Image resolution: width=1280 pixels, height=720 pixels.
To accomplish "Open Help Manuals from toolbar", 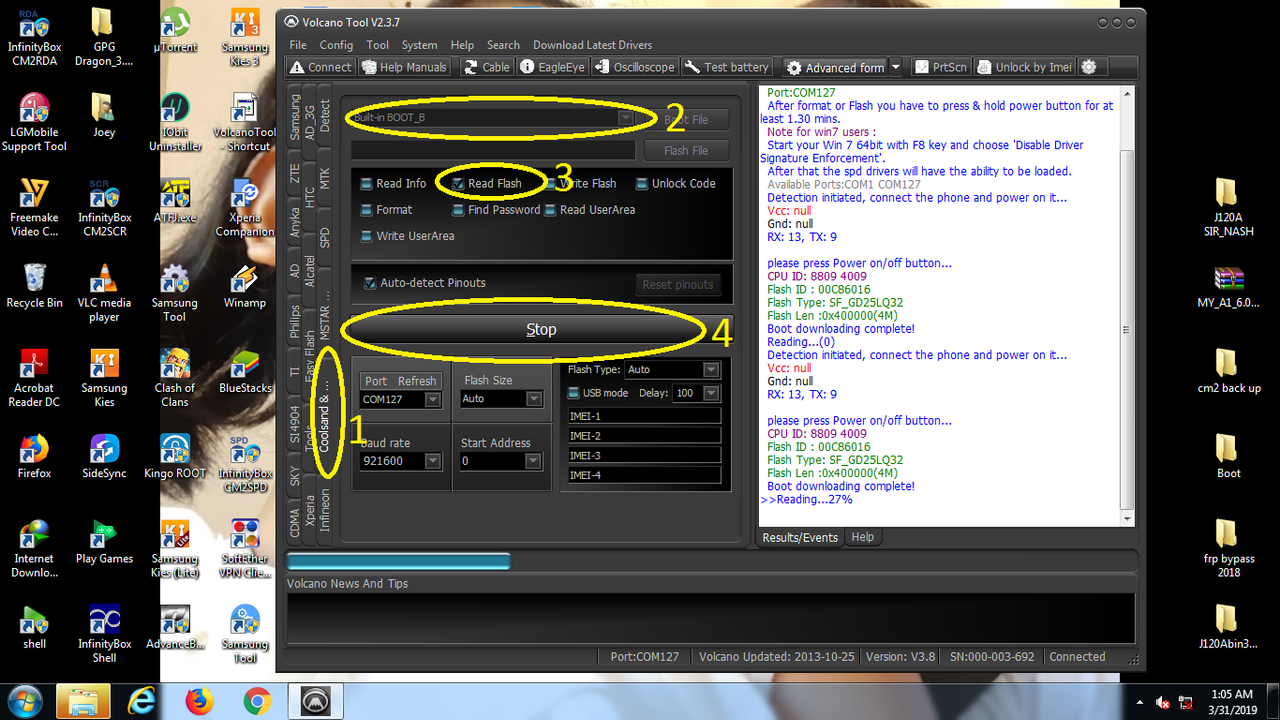I will pos(405,67).
